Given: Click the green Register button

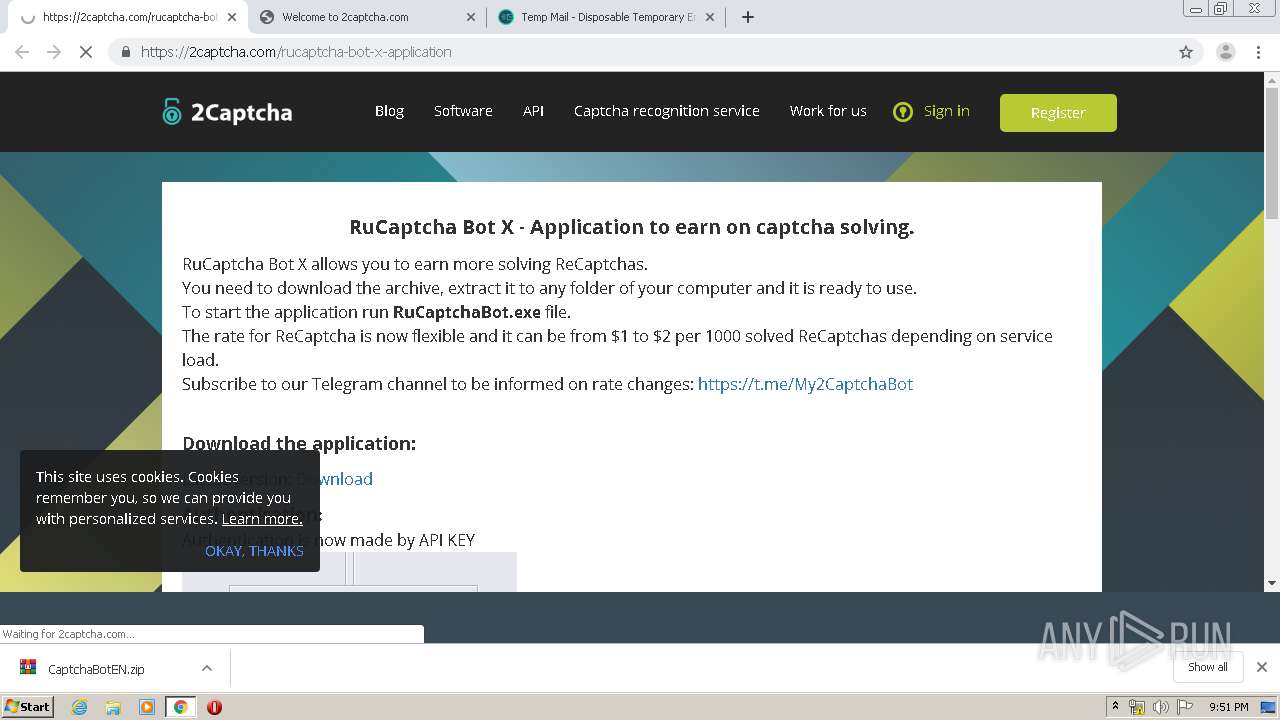Looking at the screenshot, I should (x=1058, y=113).
